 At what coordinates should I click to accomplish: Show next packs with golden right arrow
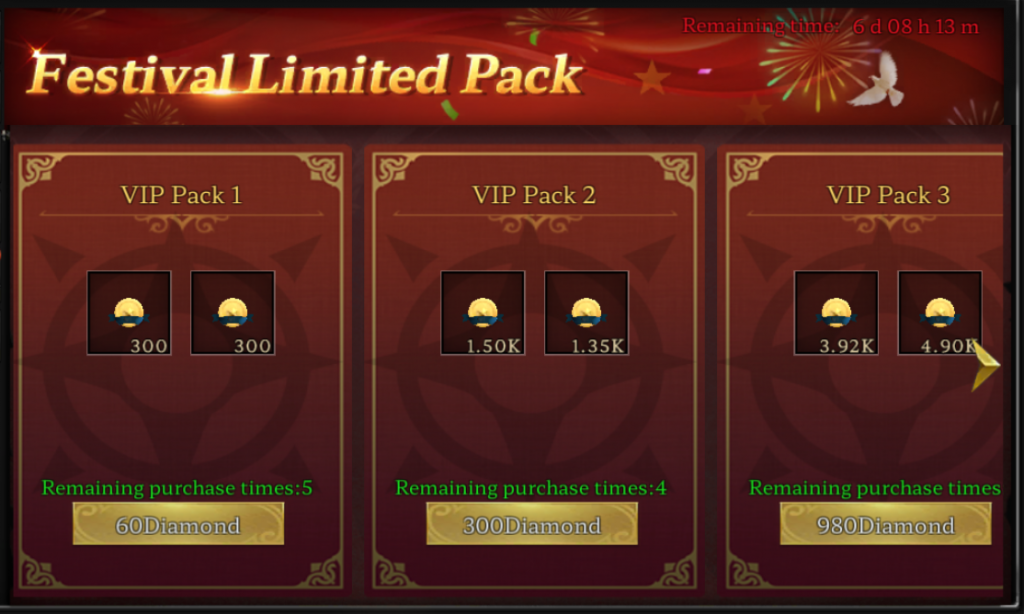(985, 366)
